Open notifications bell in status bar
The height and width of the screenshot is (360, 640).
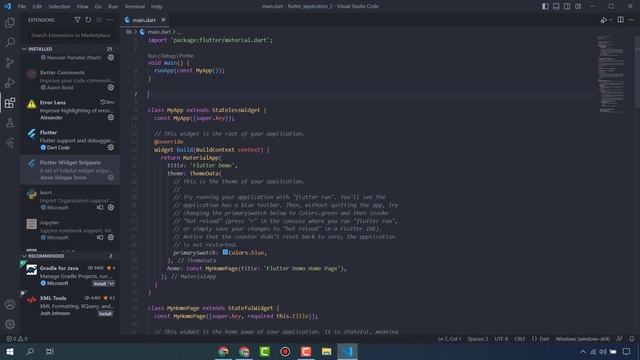631,339
